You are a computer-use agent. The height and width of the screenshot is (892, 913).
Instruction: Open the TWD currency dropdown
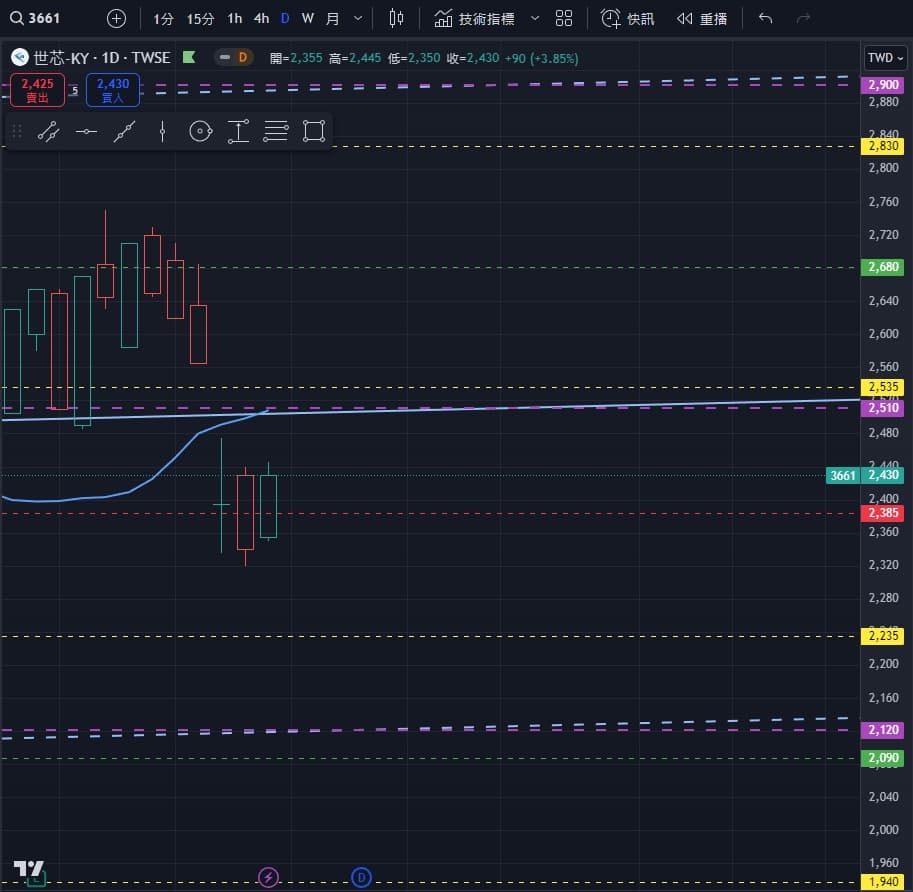pyautogui.click(x=886, y=58)
